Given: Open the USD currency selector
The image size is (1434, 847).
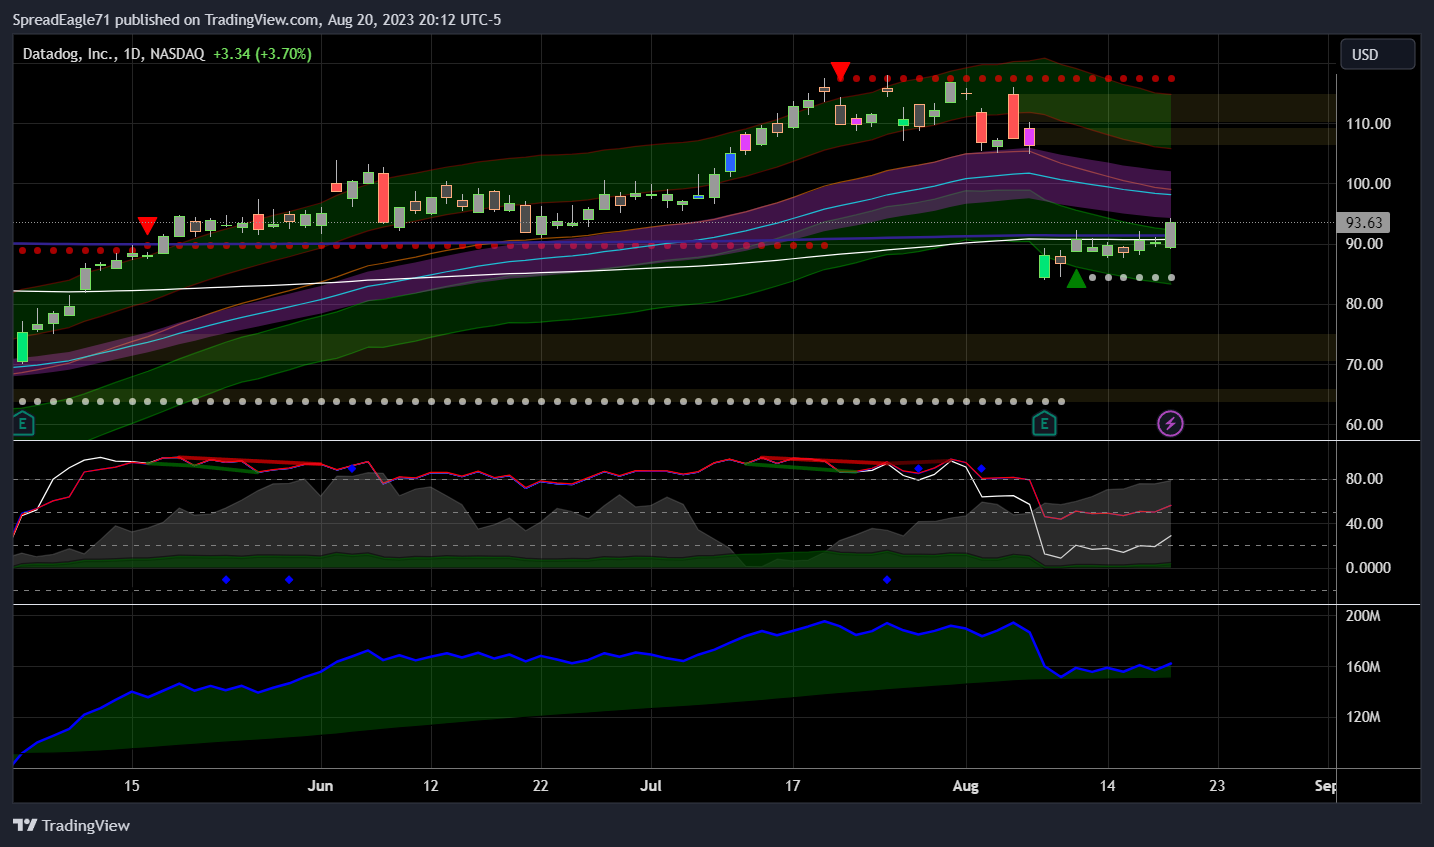Looking at the screenshot, I should coord(1377,54).
